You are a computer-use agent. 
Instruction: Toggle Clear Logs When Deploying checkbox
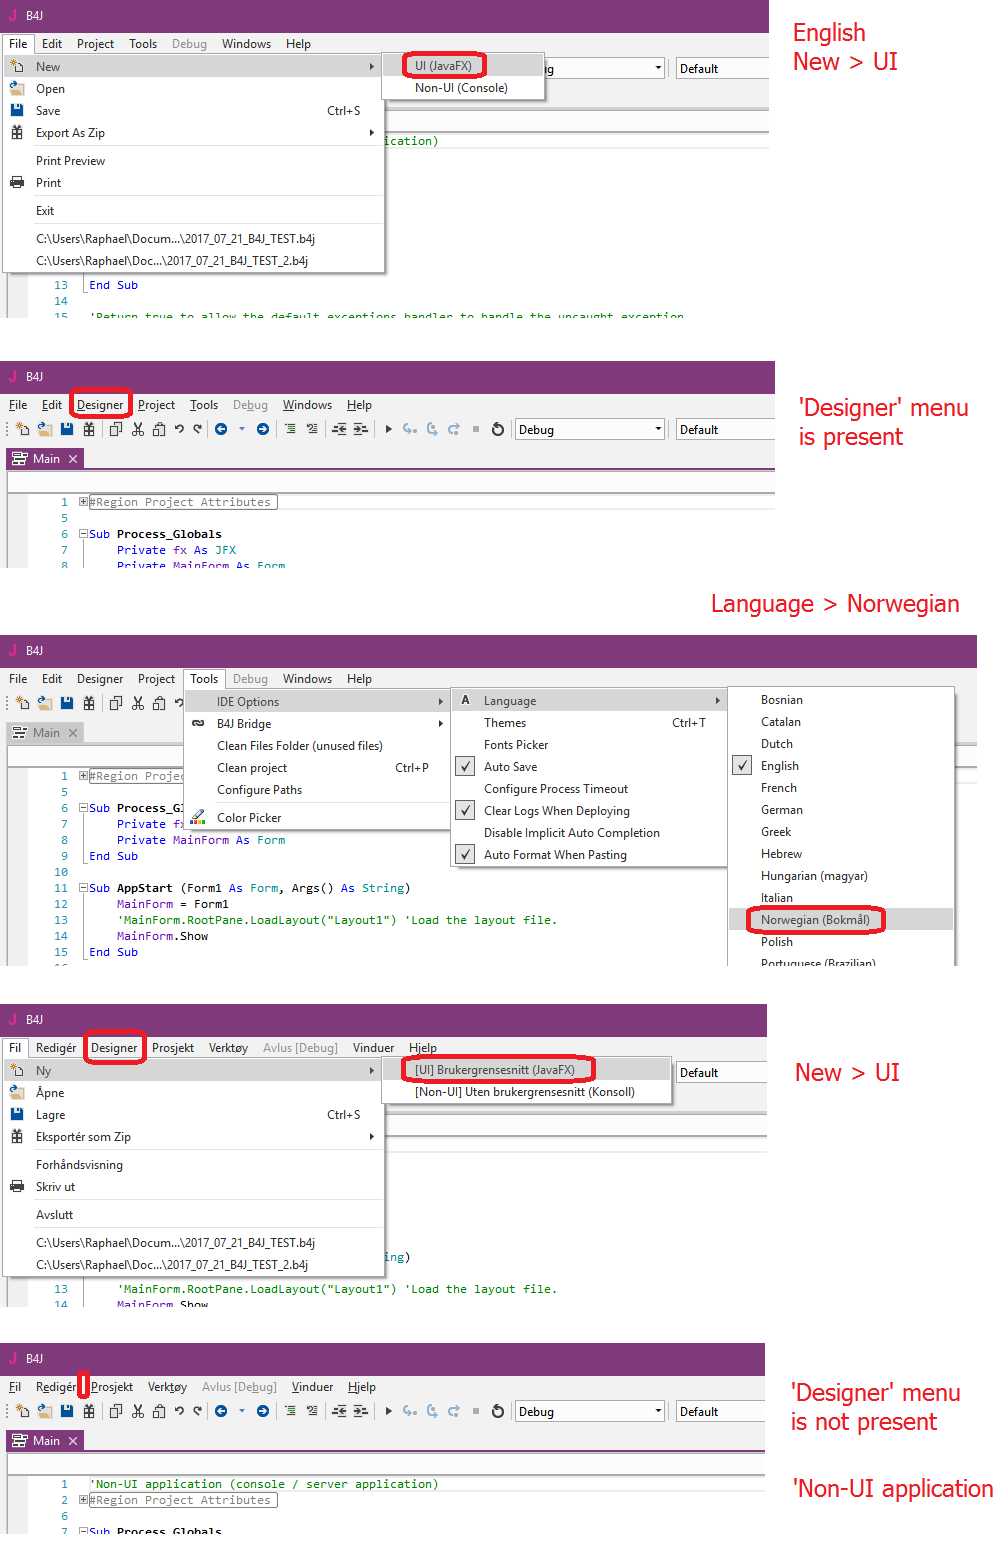point(465,810)
